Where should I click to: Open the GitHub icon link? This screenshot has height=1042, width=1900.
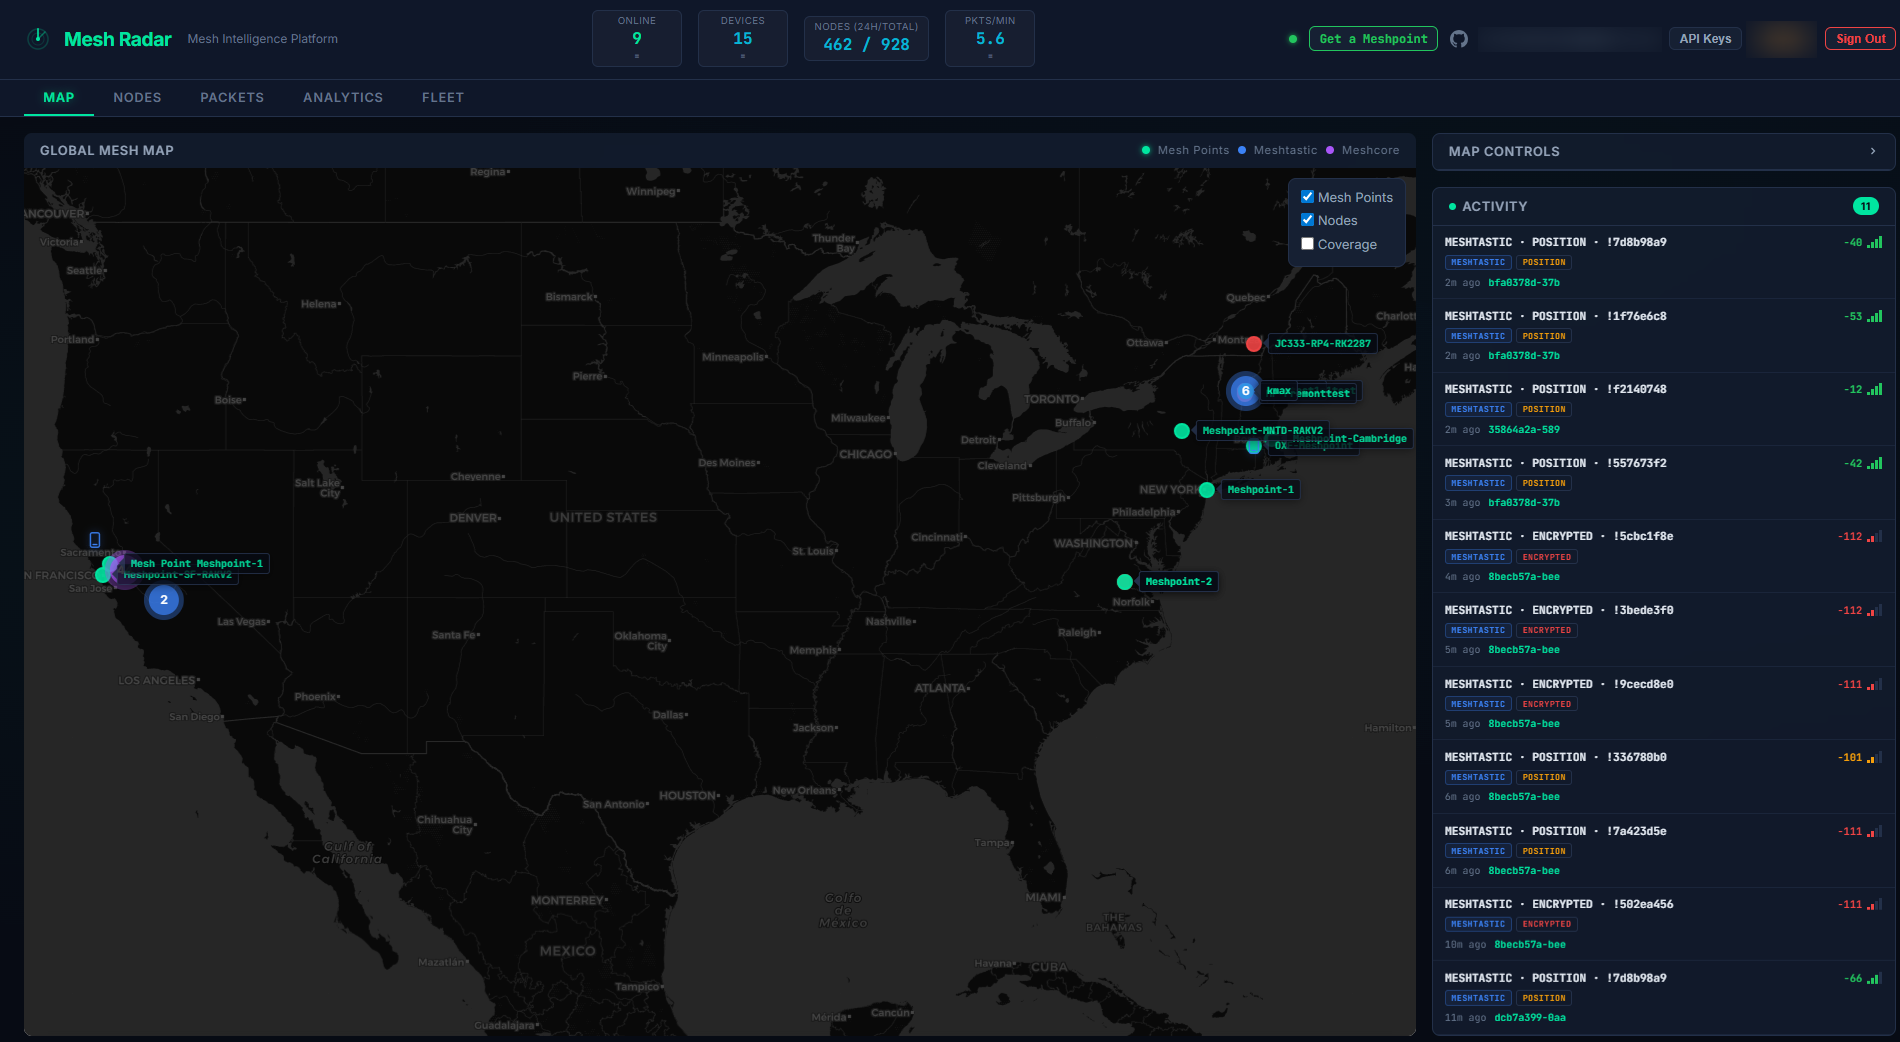tap(1459, 39)
